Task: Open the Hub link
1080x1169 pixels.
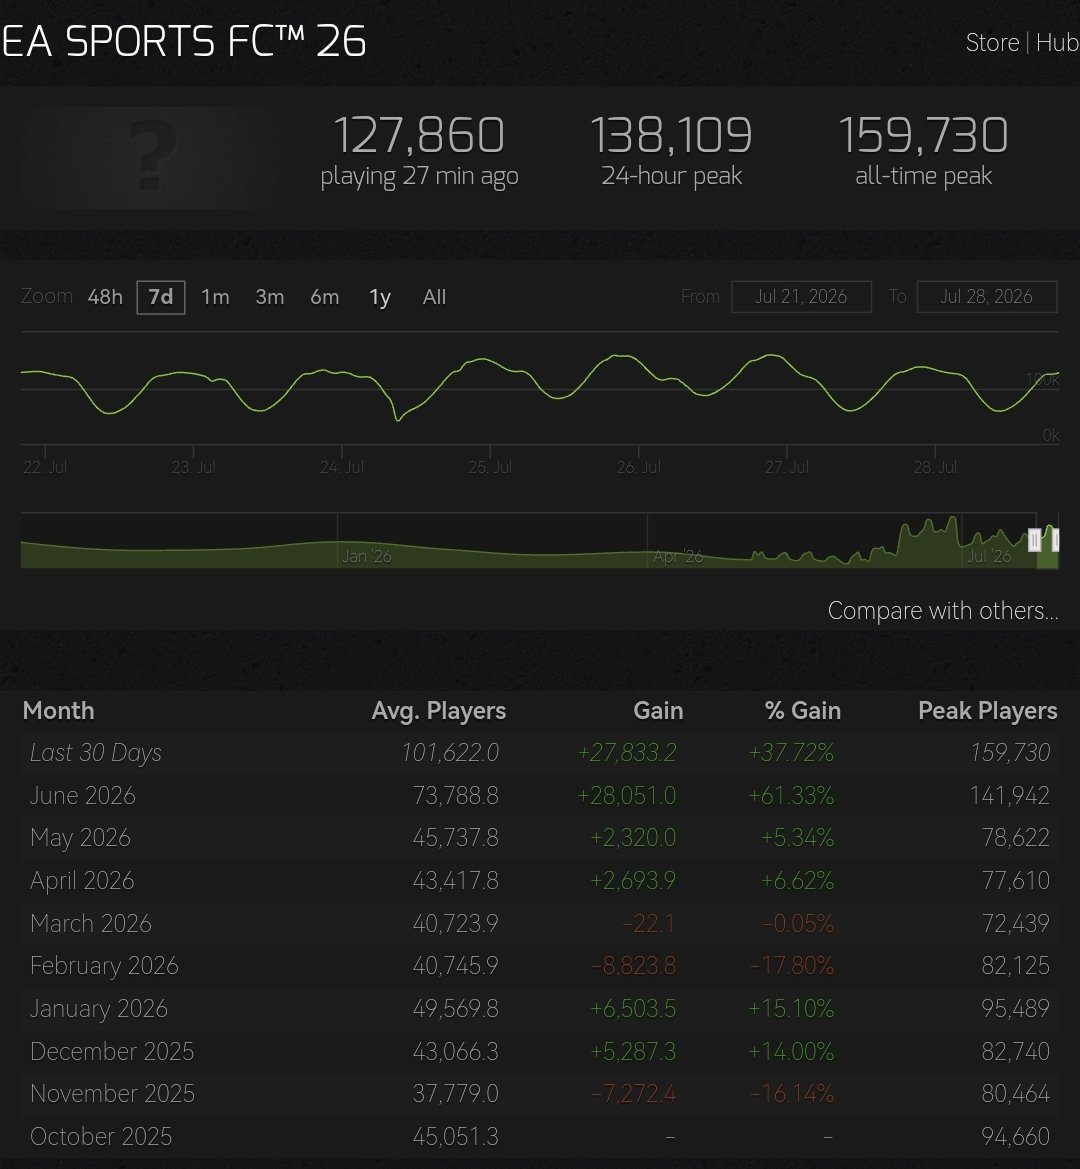Action: pos(1057,42)
